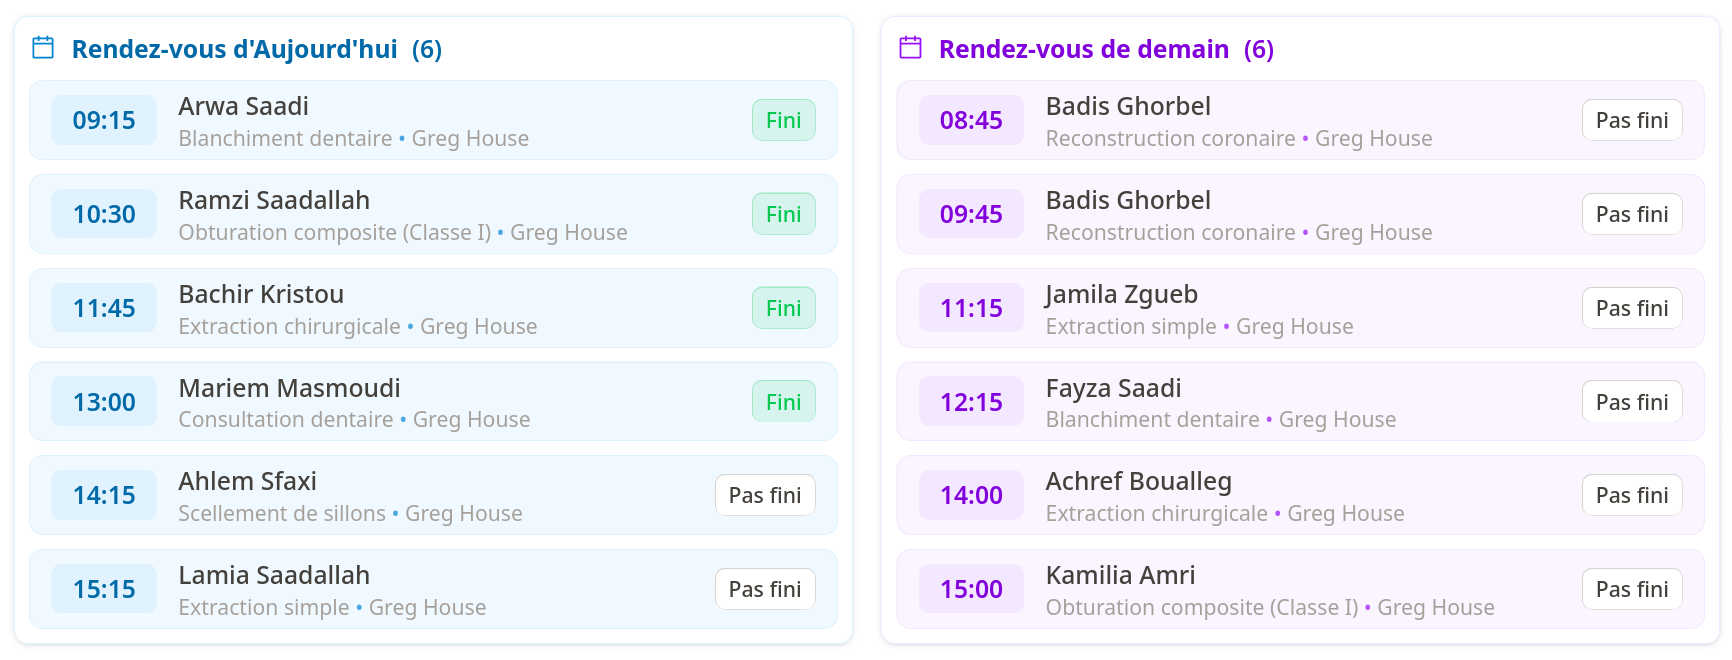
Task: Click the 15:00 time badge for Kamilia Amri
Action: coord(971,589)
